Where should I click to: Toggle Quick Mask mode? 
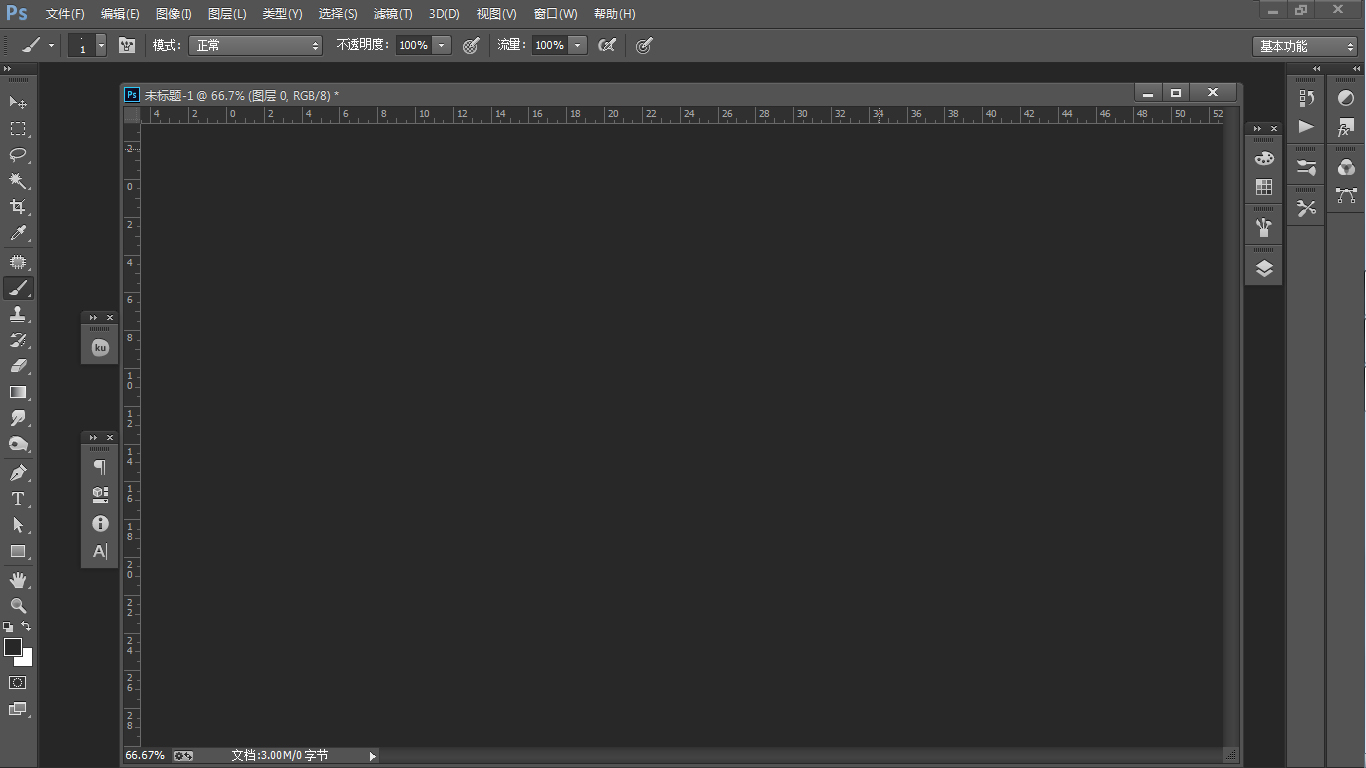click(x=18, y=682)
